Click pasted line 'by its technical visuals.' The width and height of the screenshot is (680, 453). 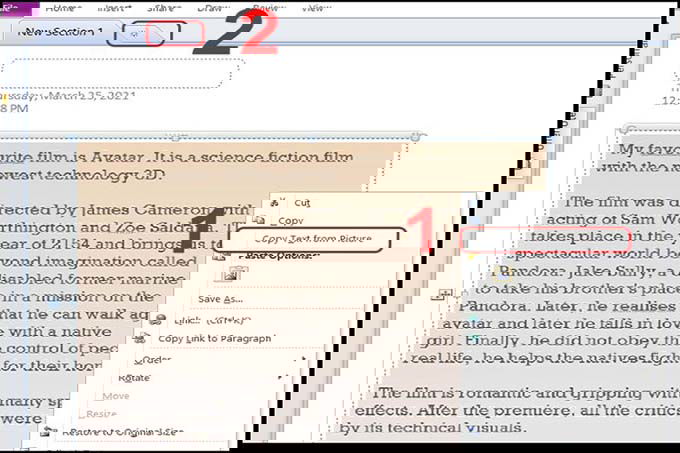[x=432, y=428]
